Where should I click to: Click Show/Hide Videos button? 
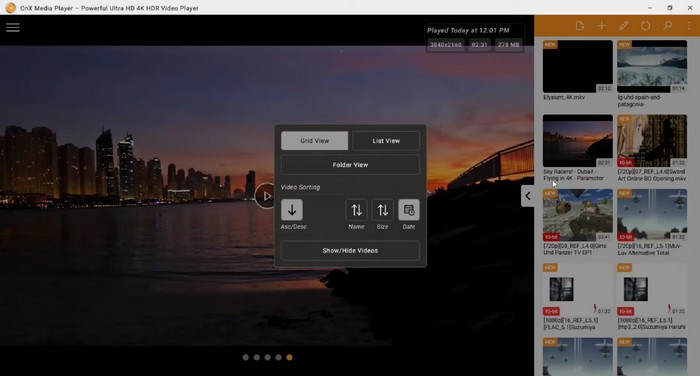(x=350, y=251)
